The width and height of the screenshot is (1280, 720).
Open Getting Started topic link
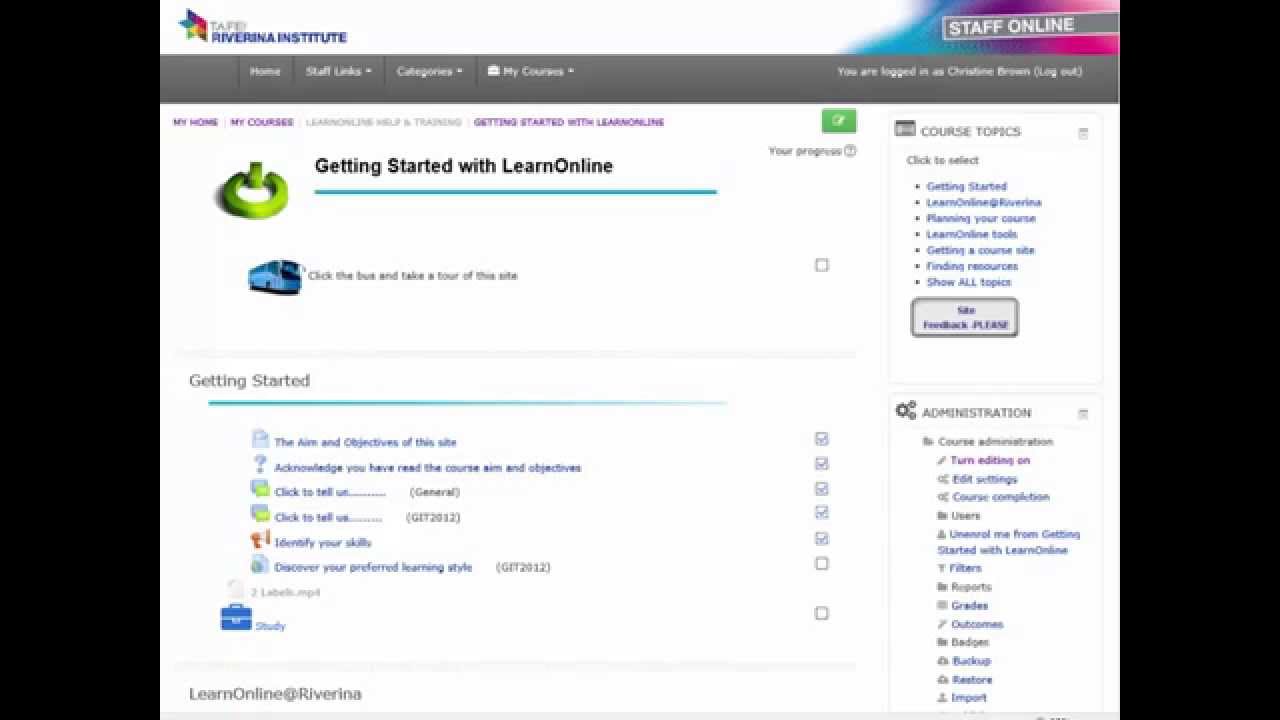(x=966, y=186)
